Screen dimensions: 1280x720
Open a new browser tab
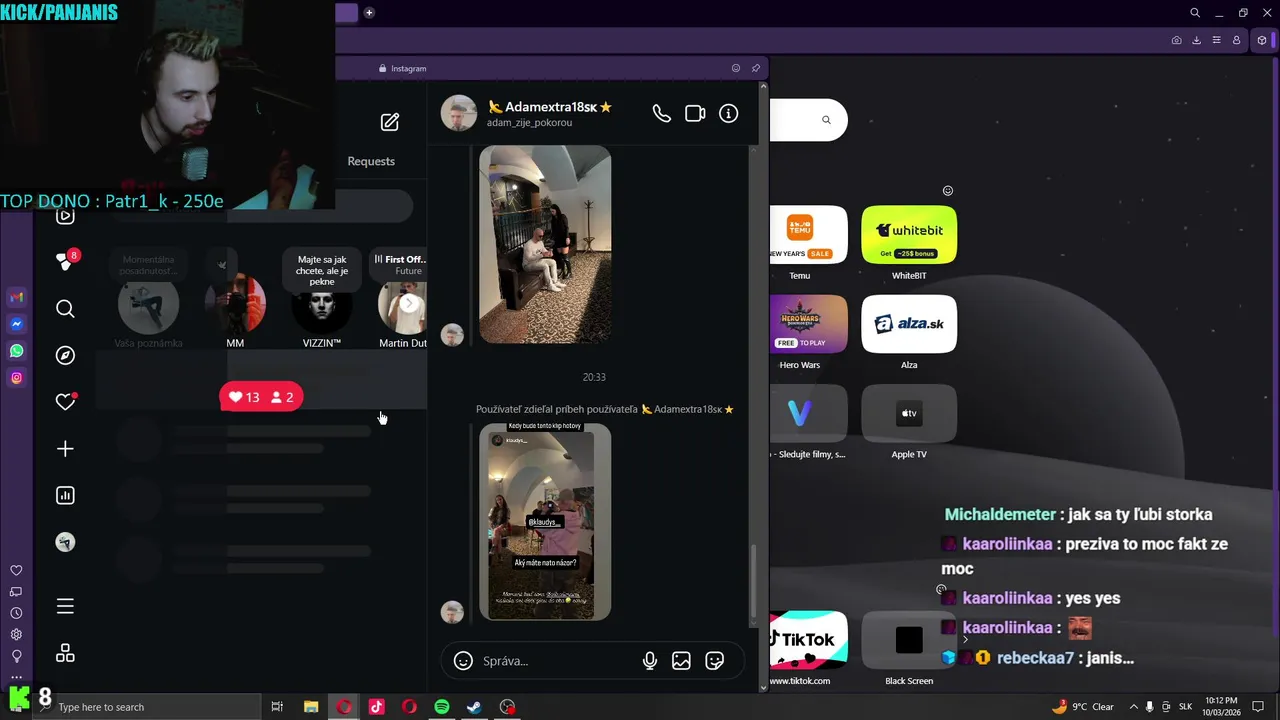tap(369, 13)
